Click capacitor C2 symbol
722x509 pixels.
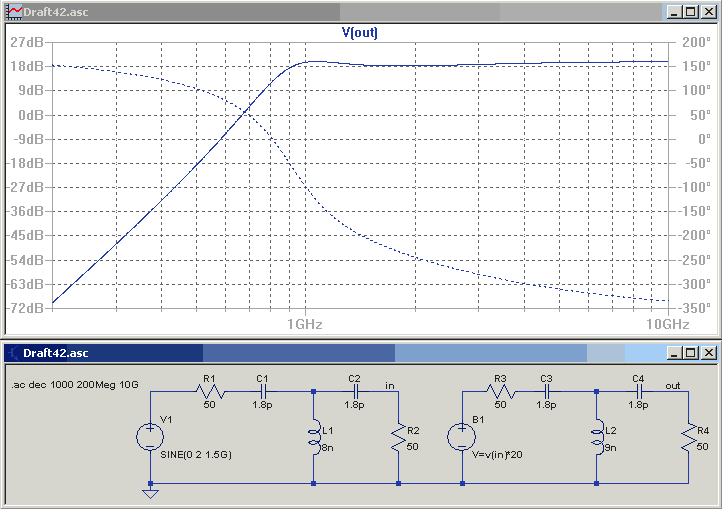355,392
